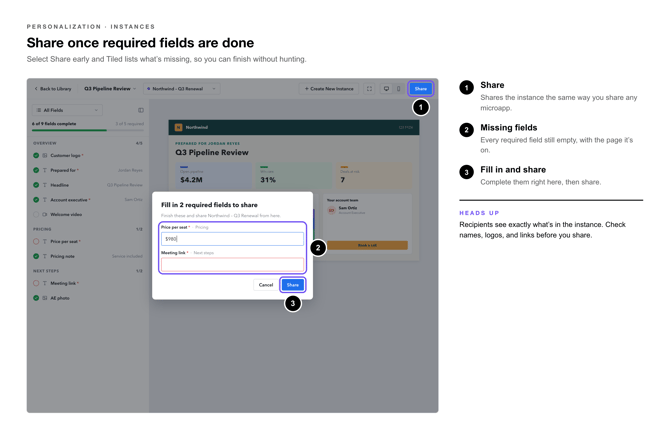Click the orange Northwind logo in preview header
670x430 pixels.
pos(179,127)
